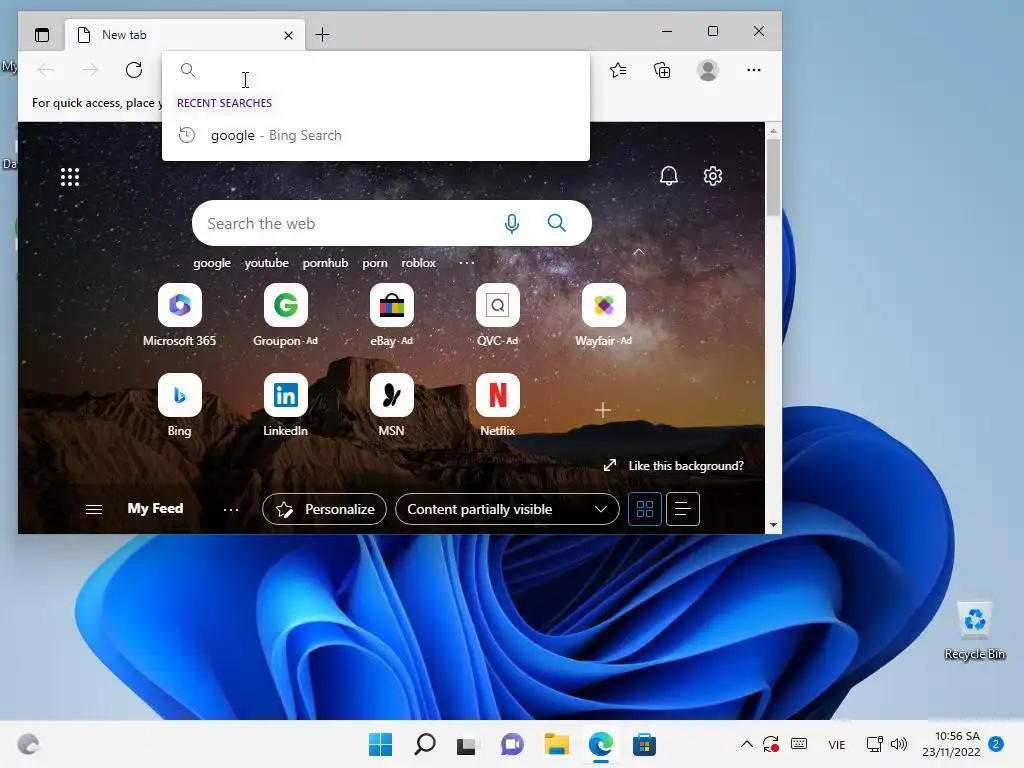The width and height of the screenshot is (1024, 768).
Task: Open taskbar Search magnifier
Action: point(424,744)
